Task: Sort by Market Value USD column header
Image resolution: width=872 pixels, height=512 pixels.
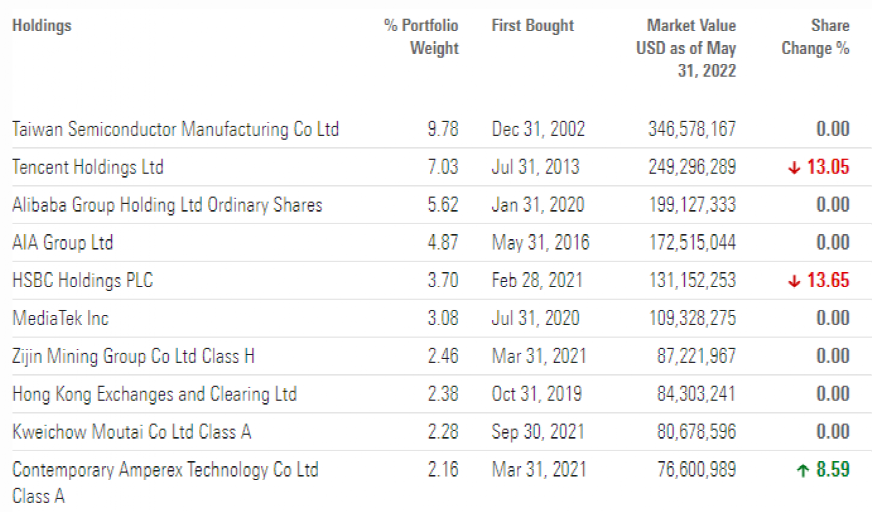Action: tap(686, 48)
